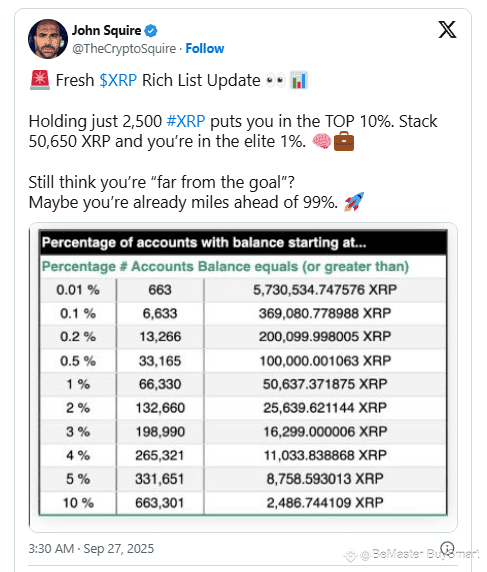Open John Squire's profile picture

point(48,39)
